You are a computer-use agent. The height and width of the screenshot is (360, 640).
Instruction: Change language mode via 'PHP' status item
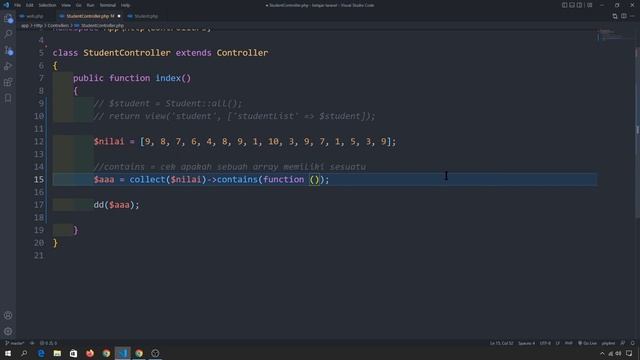(x=569, y=343)
